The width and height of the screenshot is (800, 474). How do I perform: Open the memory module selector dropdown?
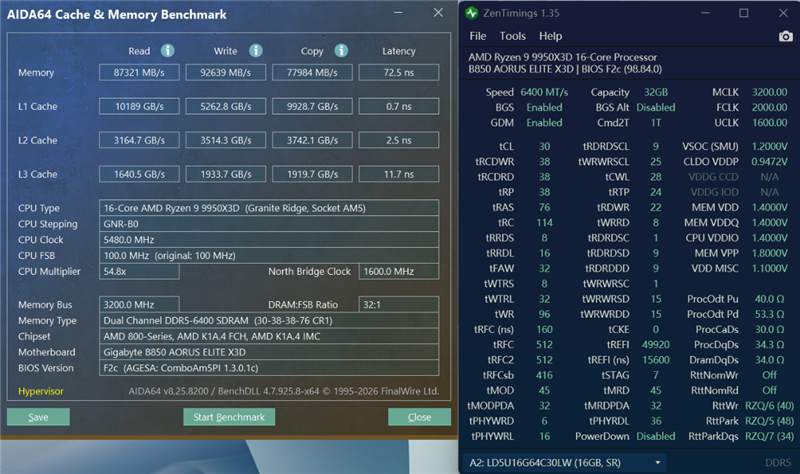coord(565,463)
